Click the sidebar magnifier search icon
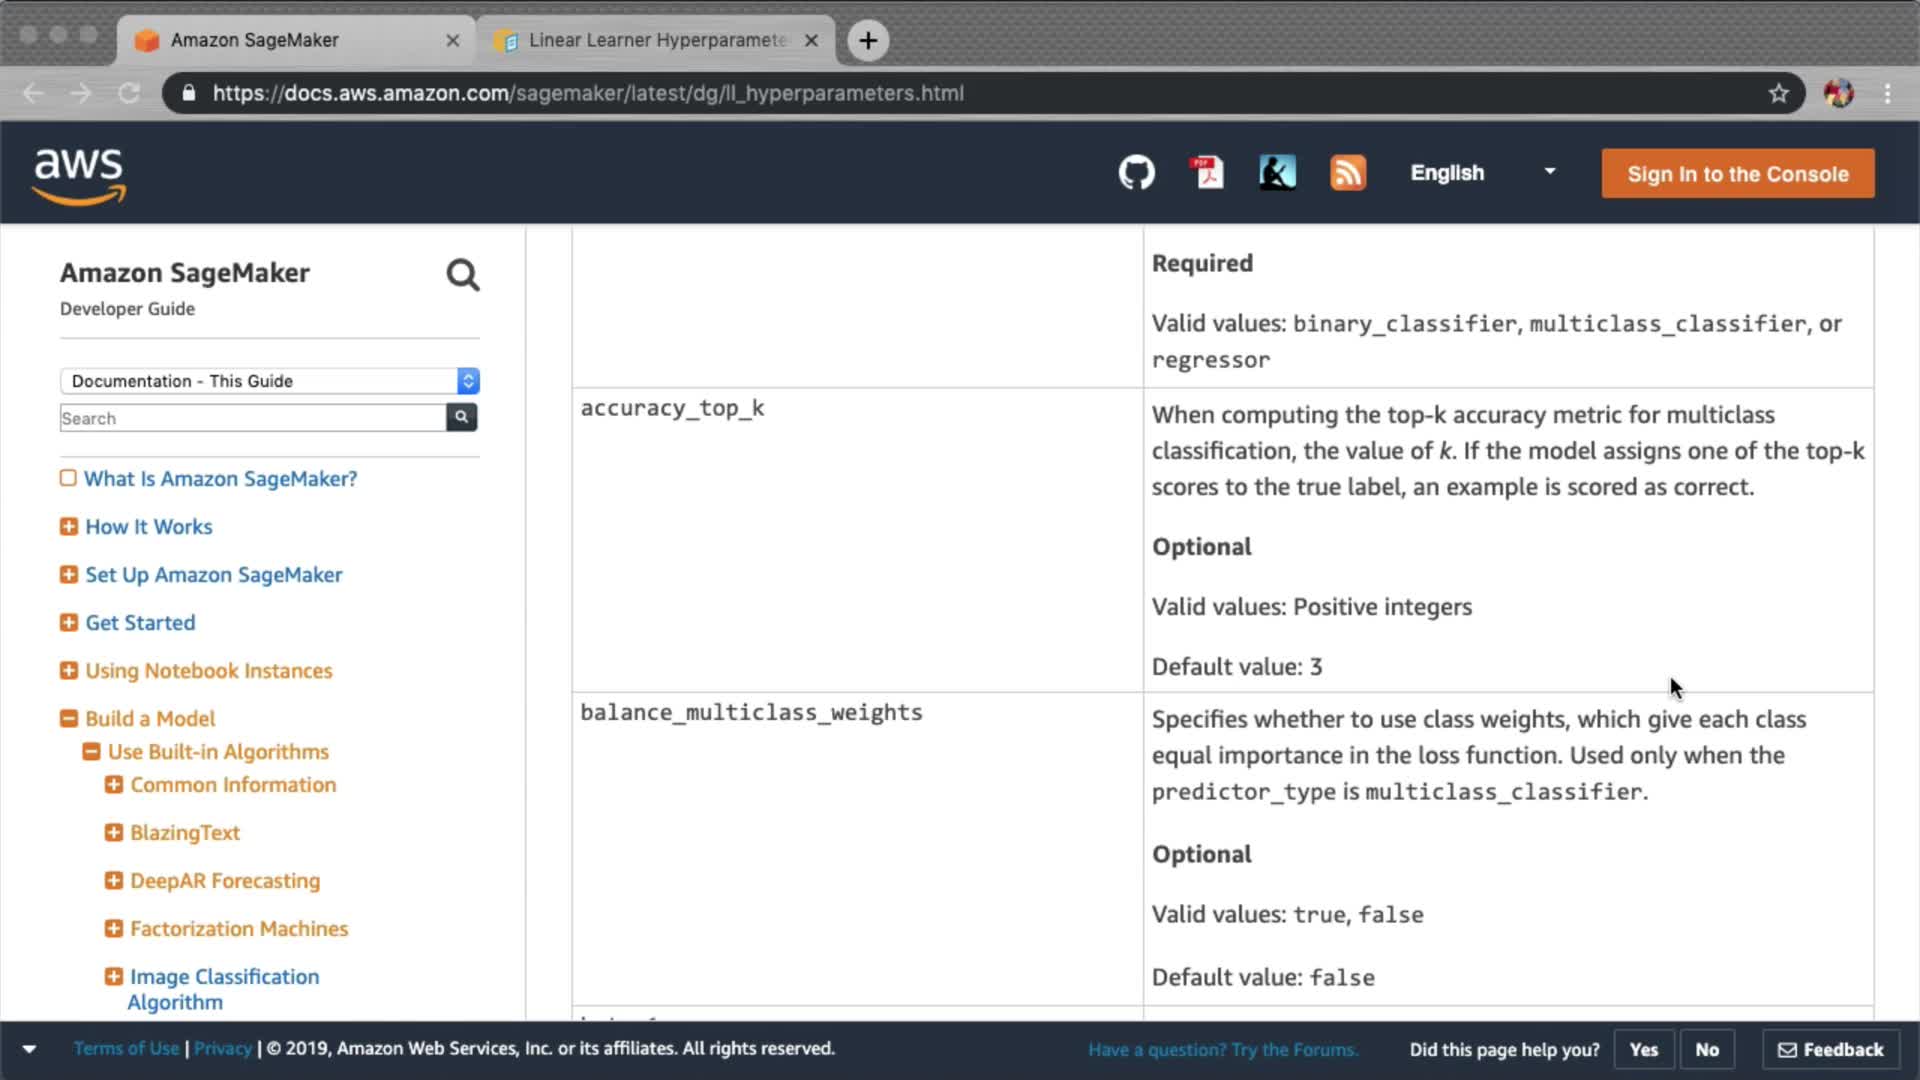1920x1080 pixels. [462, 275]
